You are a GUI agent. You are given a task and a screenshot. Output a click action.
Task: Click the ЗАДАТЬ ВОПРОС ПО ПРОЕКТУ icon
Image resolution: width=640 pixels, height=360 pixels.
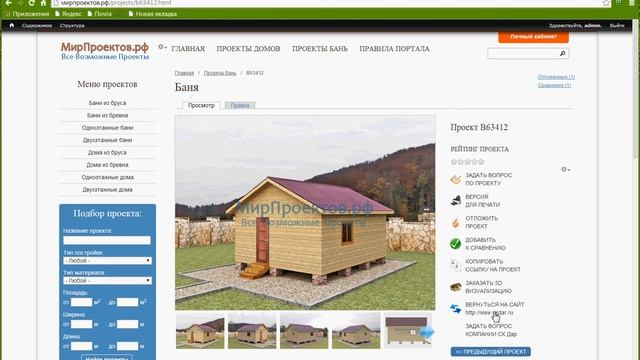pyautogui.click(x=456, y=179)
